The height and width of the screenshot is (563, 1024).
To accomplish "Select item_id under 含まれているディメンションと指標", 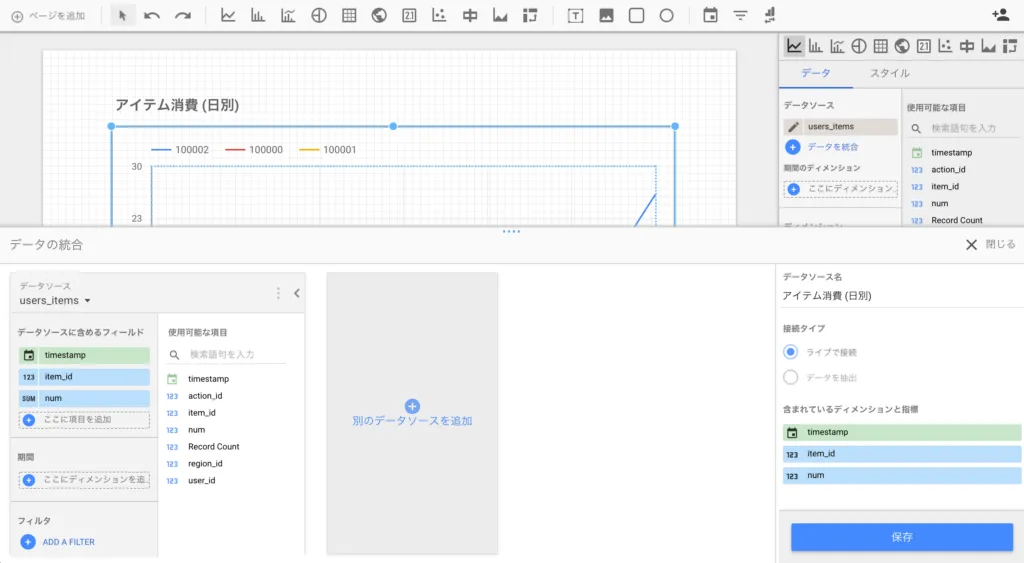I will [902, 454].
